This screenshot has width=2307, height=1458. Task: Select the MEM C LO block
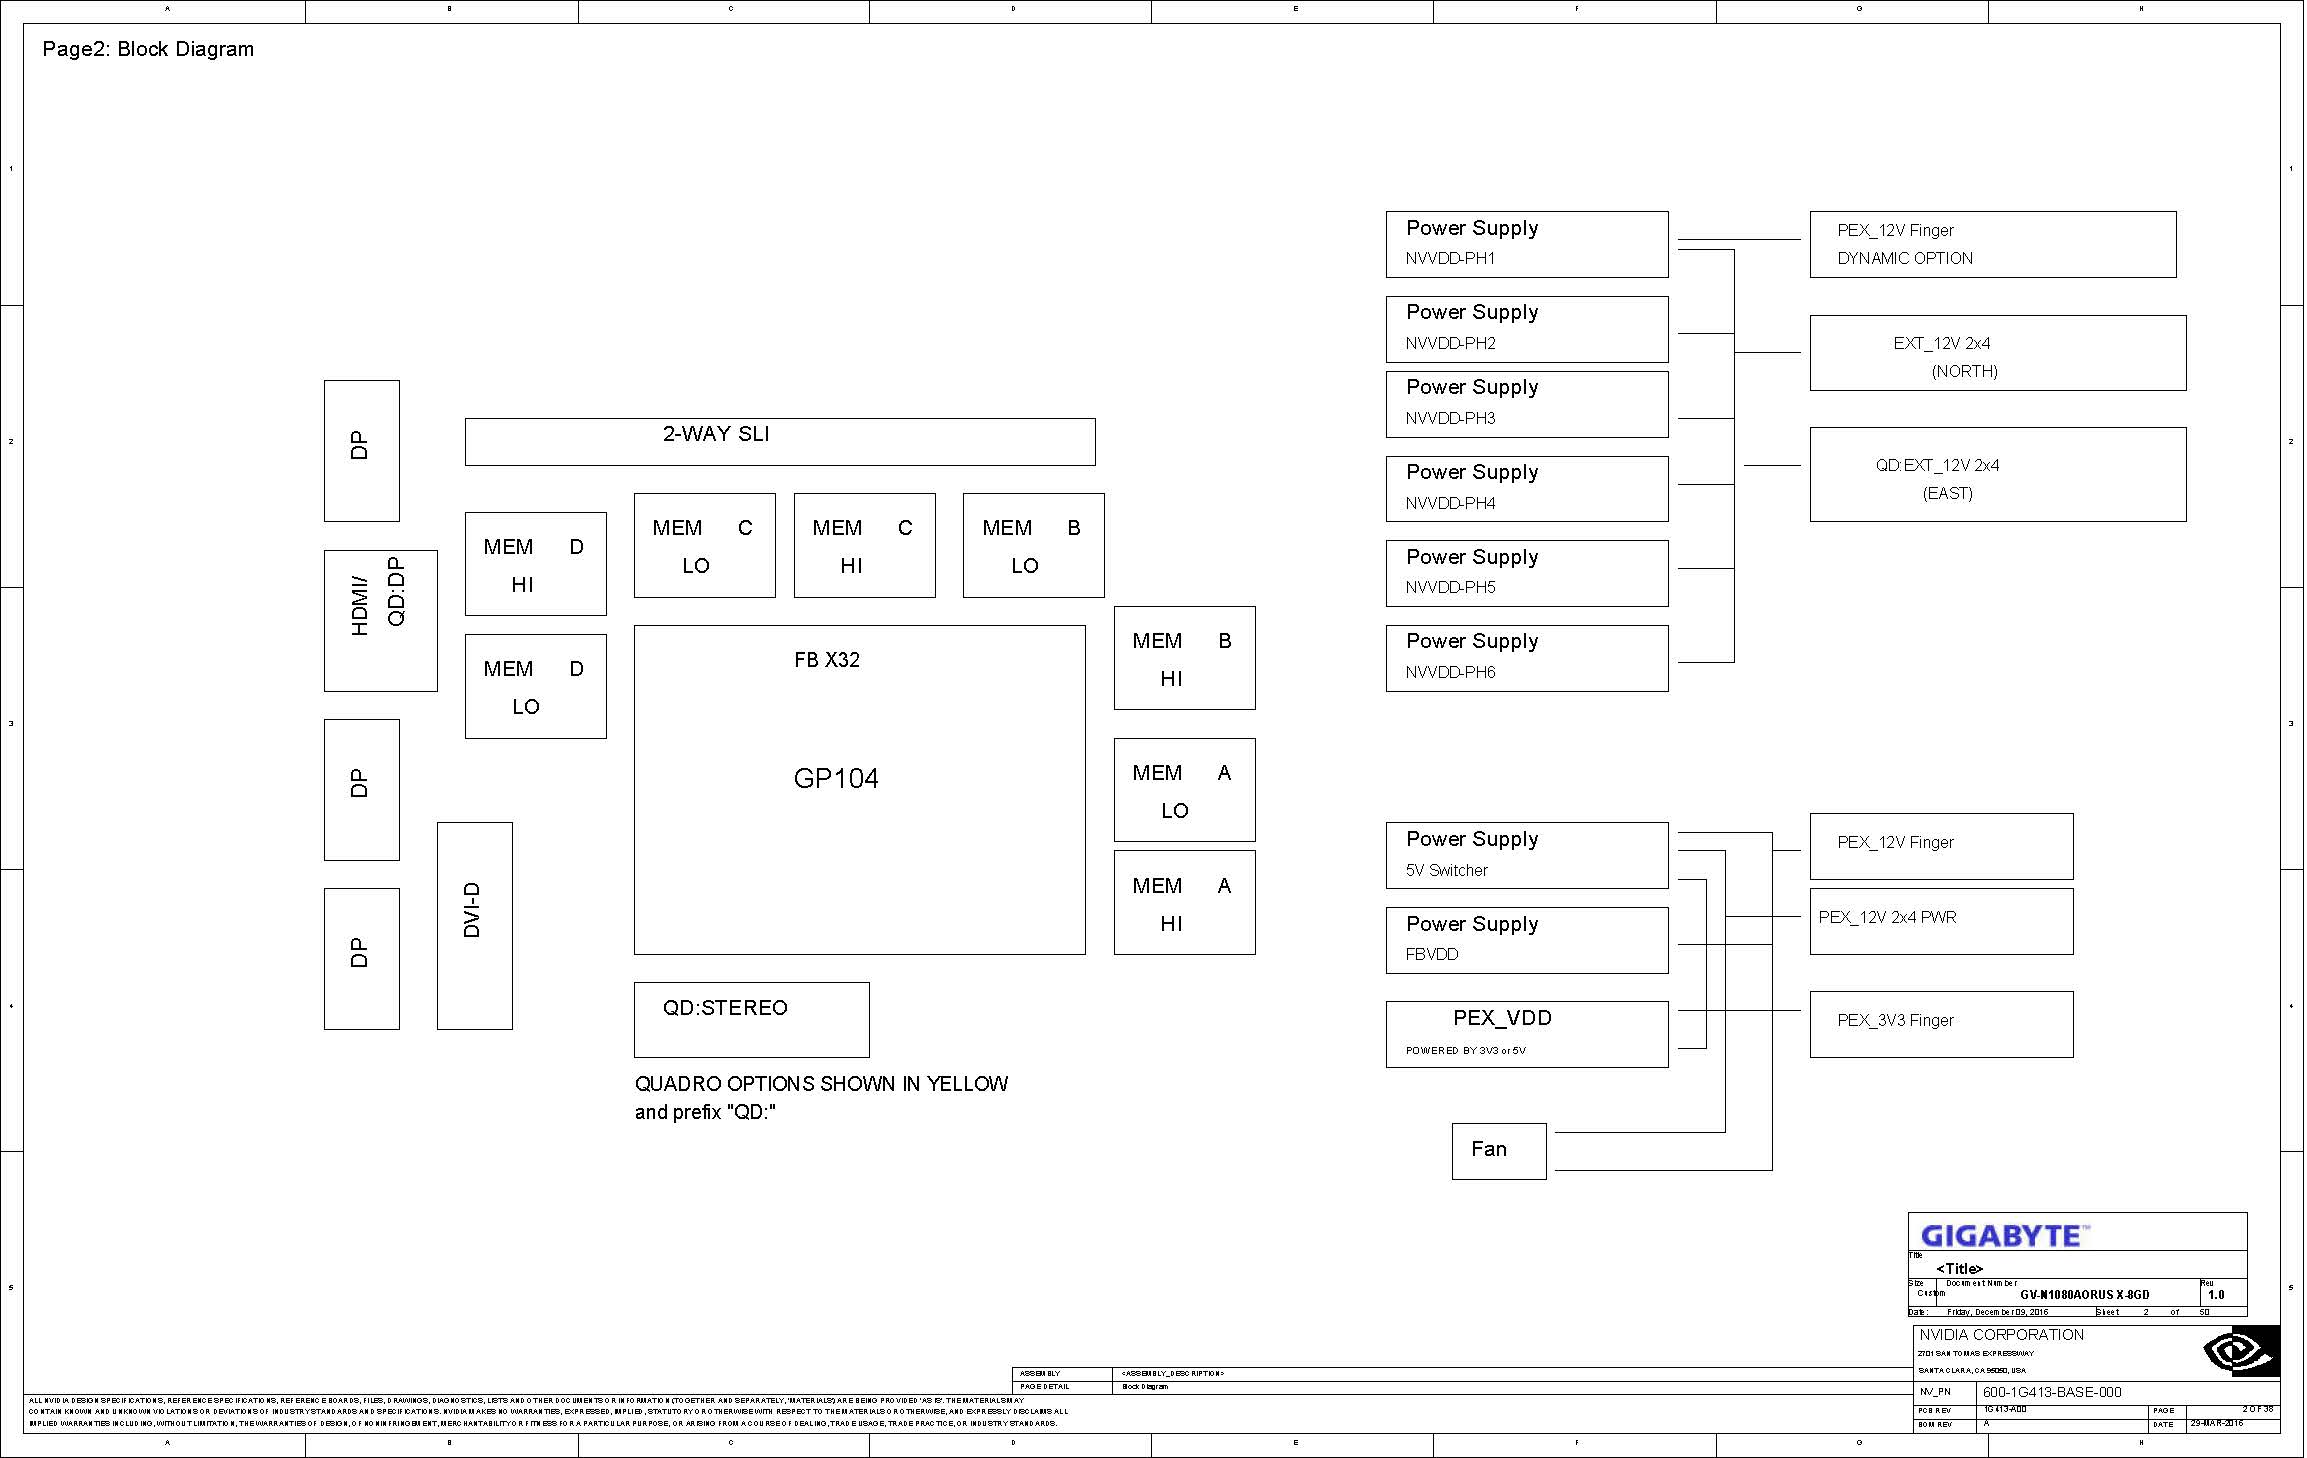[x=704, y=545]
